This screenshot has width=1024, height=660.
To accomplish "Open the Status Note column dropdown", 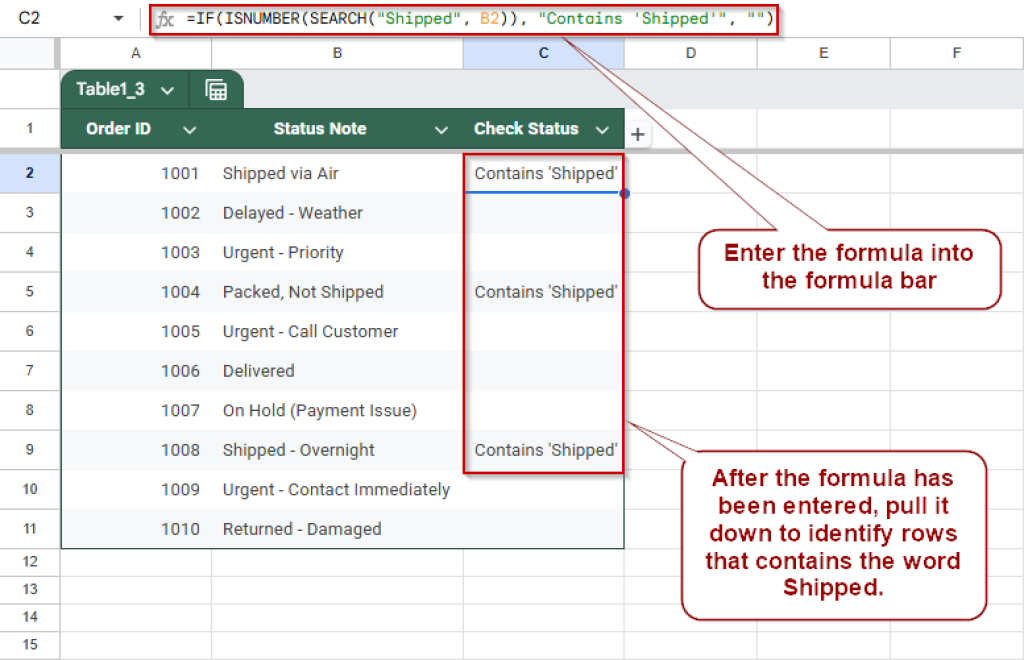I will pos(441,129).
